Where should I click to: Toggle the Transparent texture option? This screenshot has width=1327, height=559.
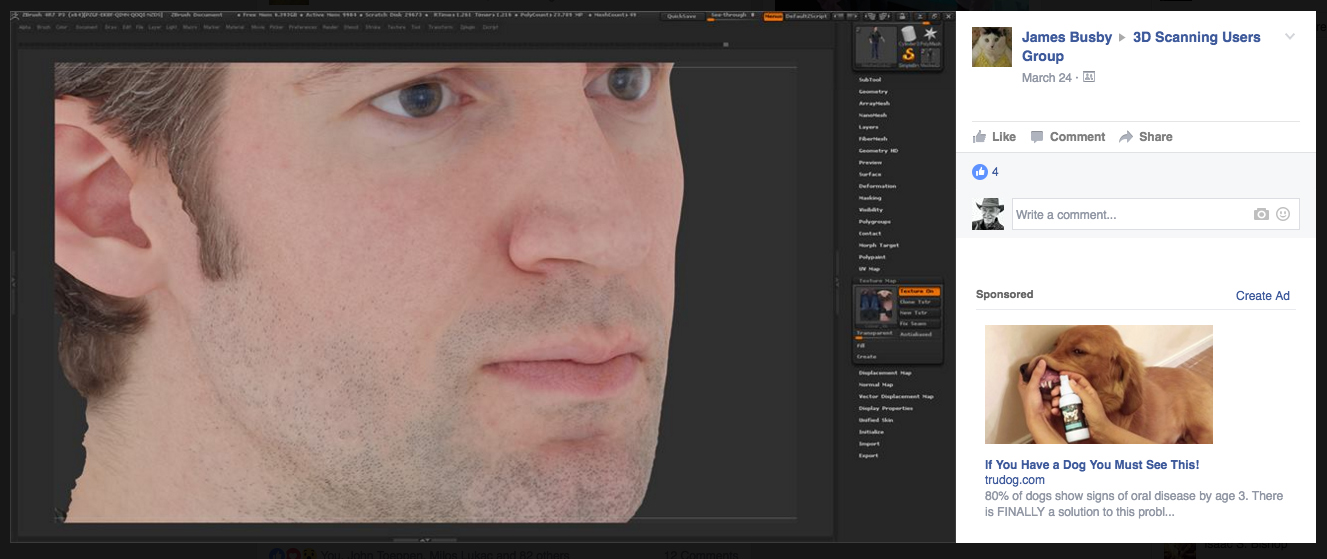click(874, 334)
